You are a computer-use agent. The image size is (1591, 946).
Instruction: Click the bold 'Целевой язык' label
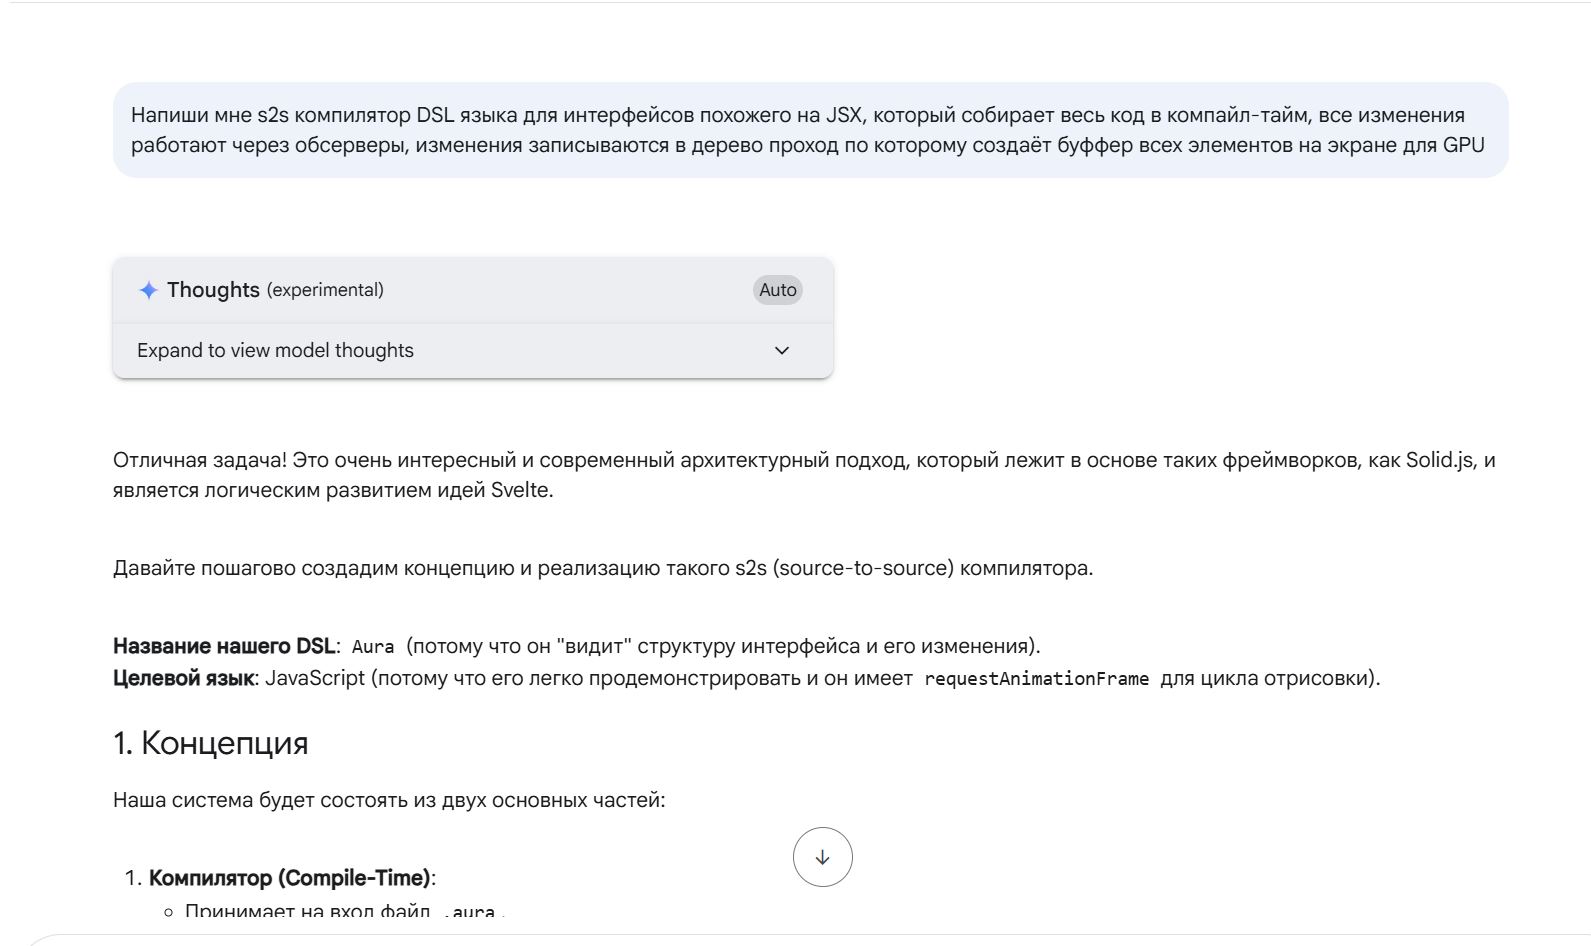184,678
